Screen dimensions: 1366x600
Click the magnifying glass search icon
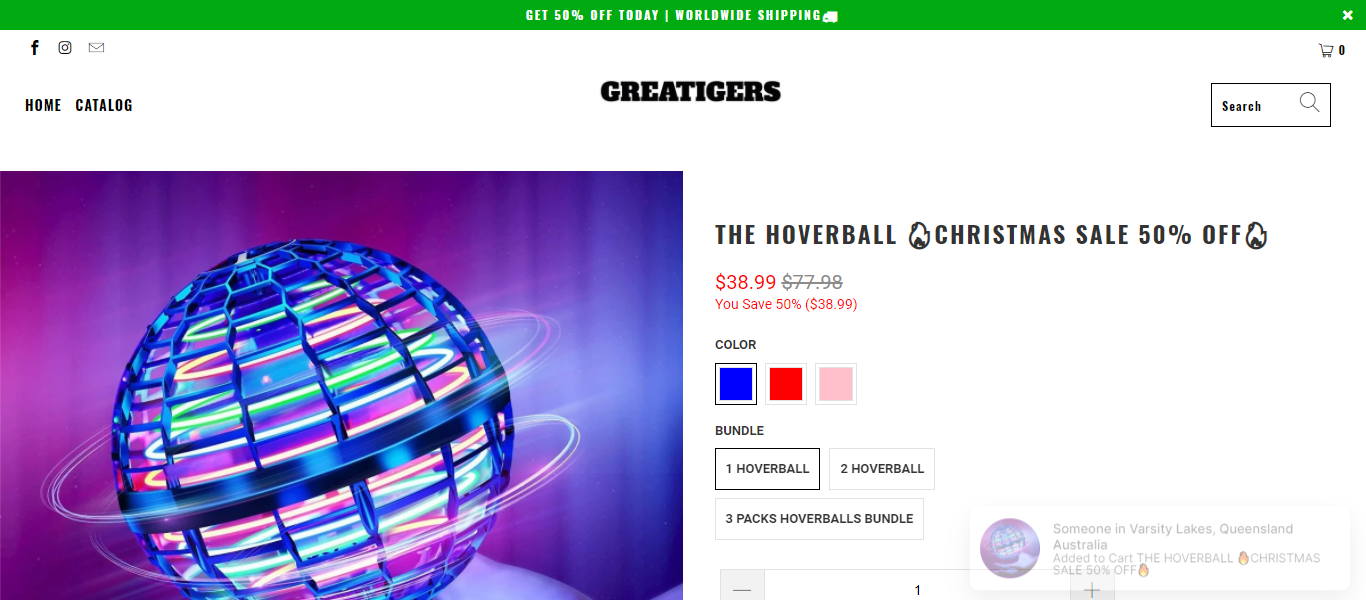click(x=1310, y=102)
